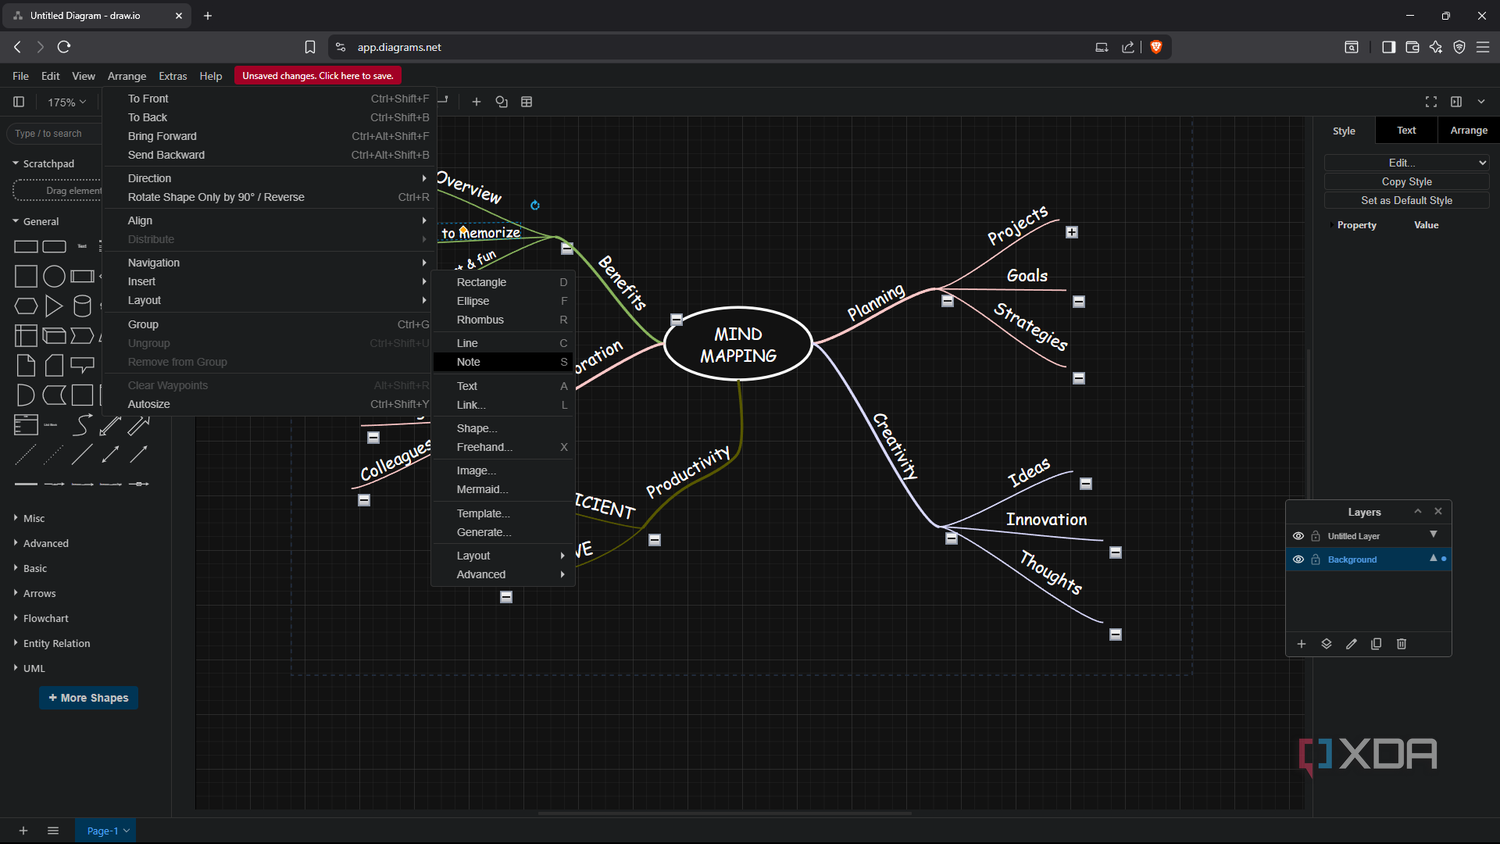The width and height of the screenshot is (1500, 844).
Task: Rename layer using pencil icon
Action: (x=1351, y=644)
